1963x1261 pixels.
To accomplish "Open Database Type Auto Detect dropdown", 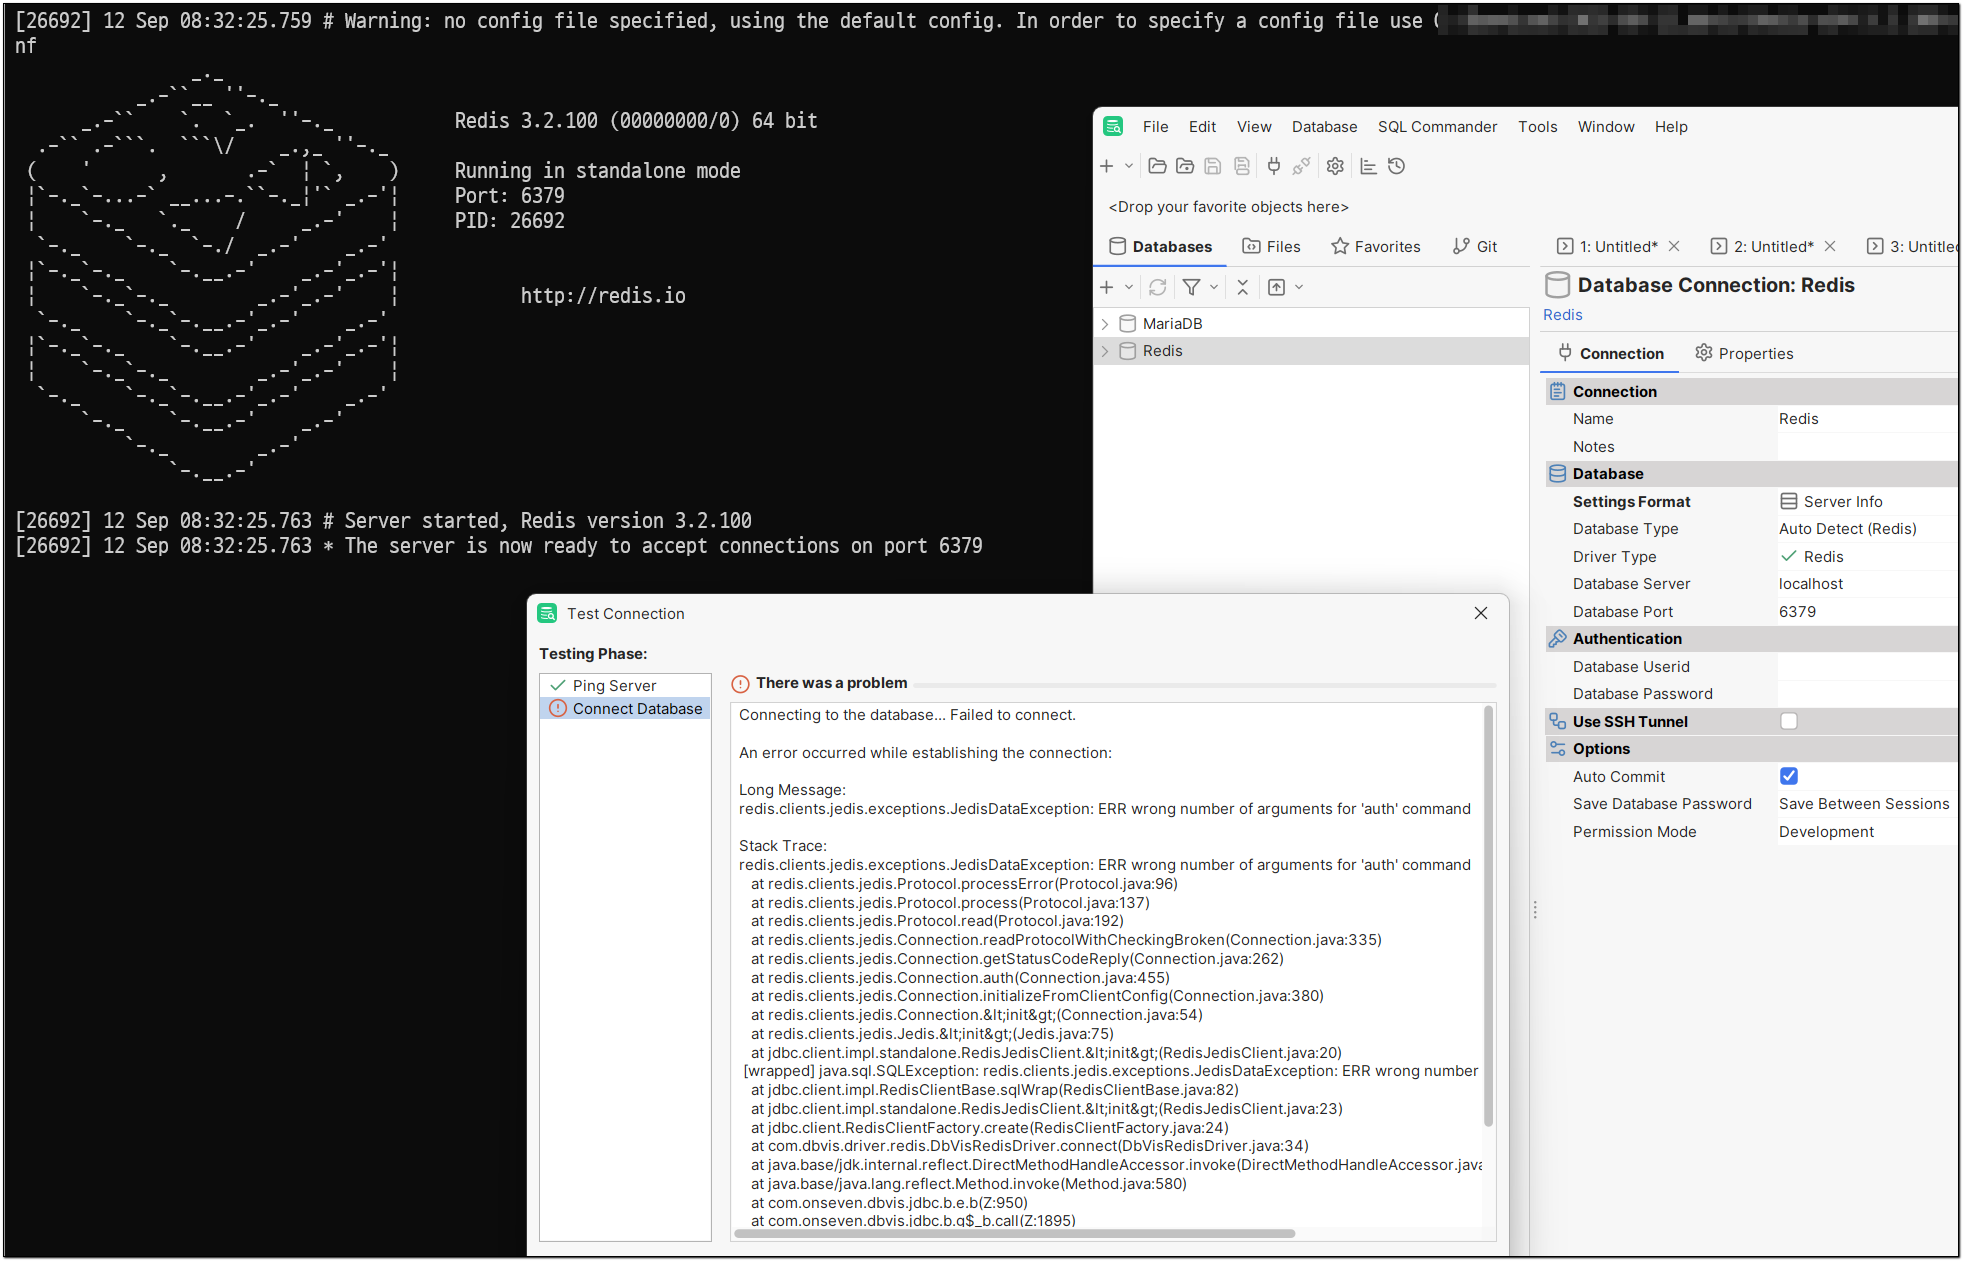I will pyautogui.click(x=1866, y=529).
